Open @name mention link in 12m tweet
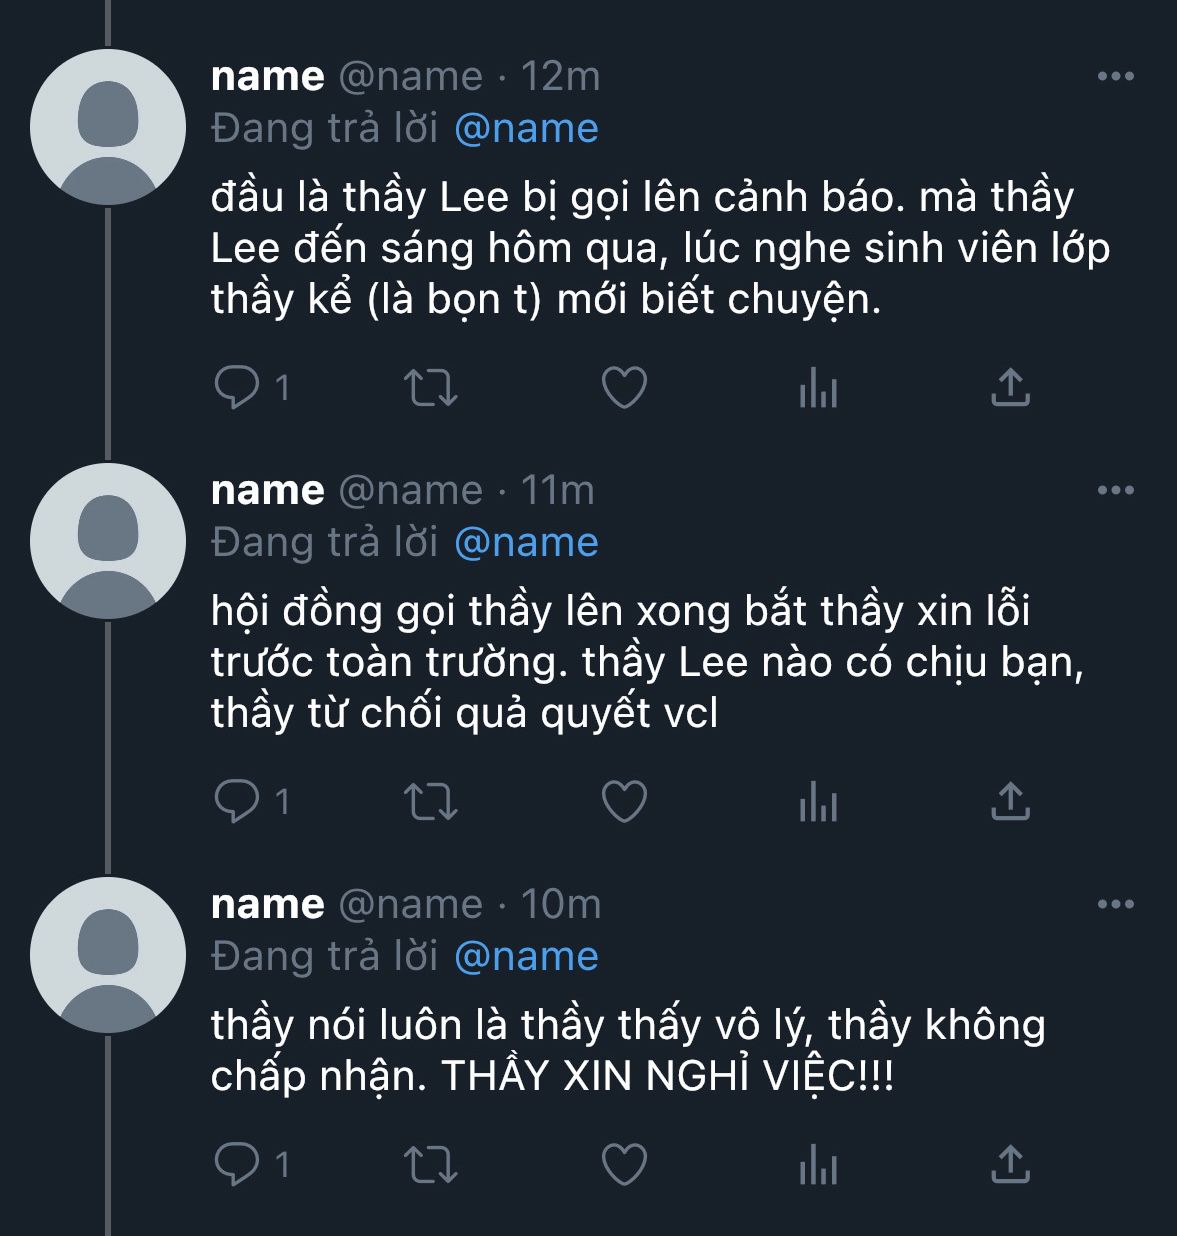Screen dimensions: 1177x1236 coord(526,129)
